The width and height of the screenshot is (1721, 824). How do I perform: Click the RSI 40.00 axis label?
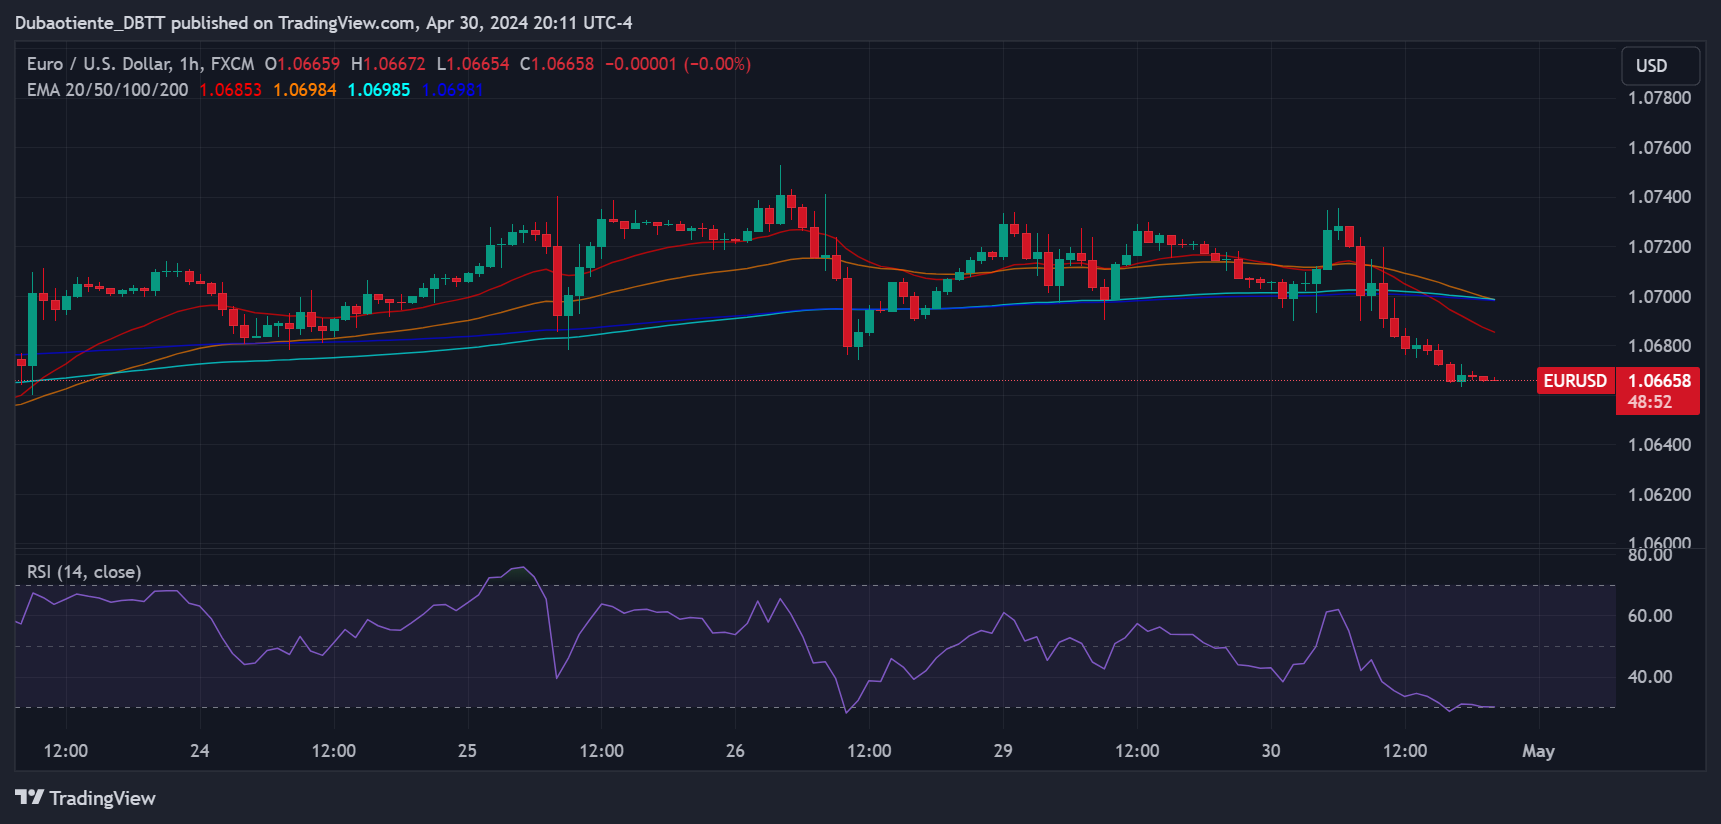(1650, 677)
